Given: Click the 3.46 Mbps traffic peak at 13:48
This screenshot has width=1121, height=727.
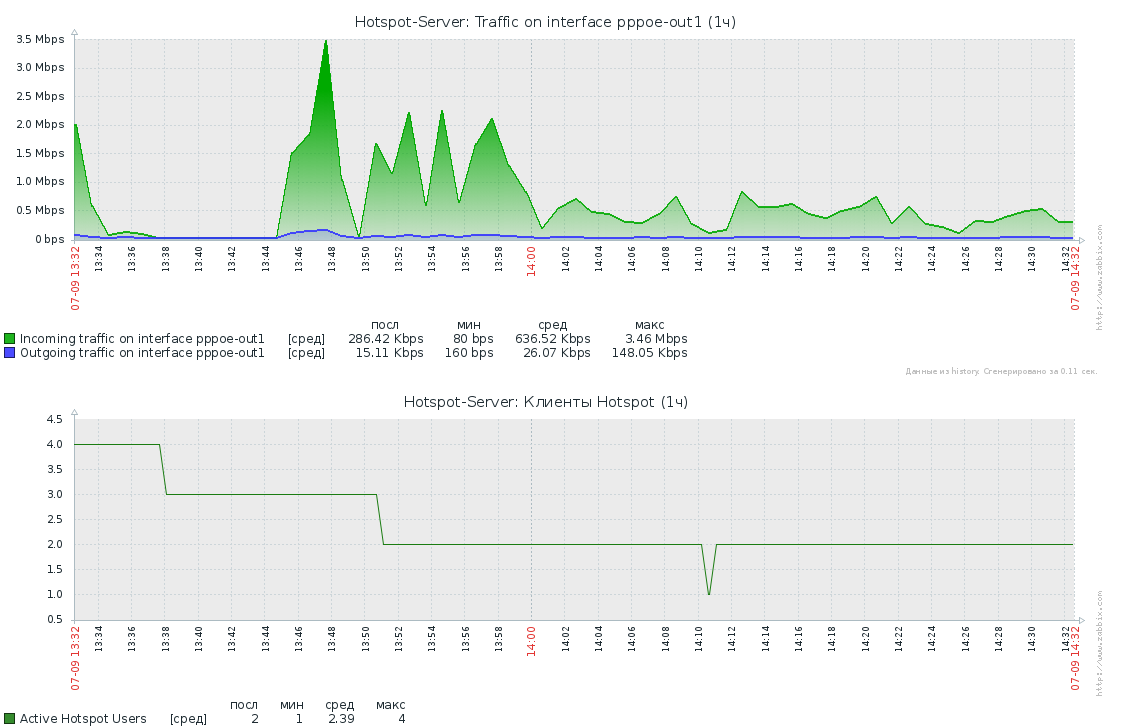Looking at the screenshot, I should click(326, 41).
